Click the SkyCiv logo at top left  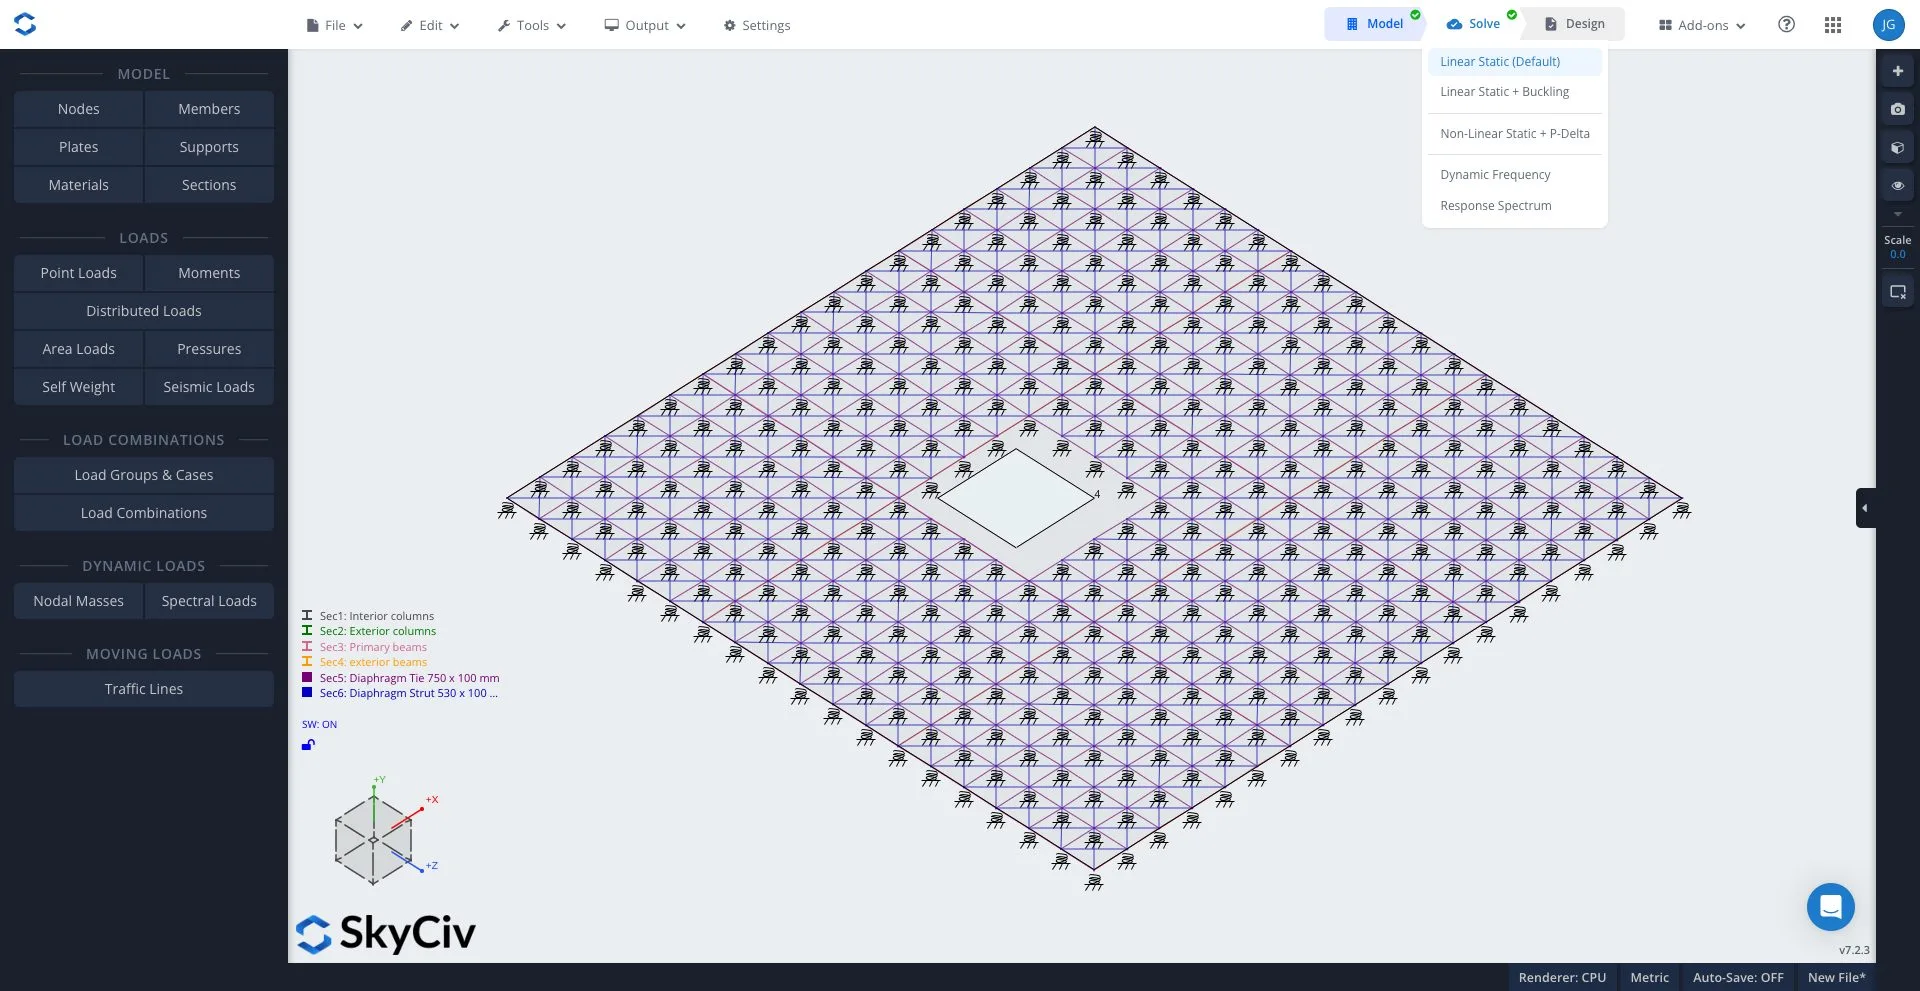coord(25,24)
